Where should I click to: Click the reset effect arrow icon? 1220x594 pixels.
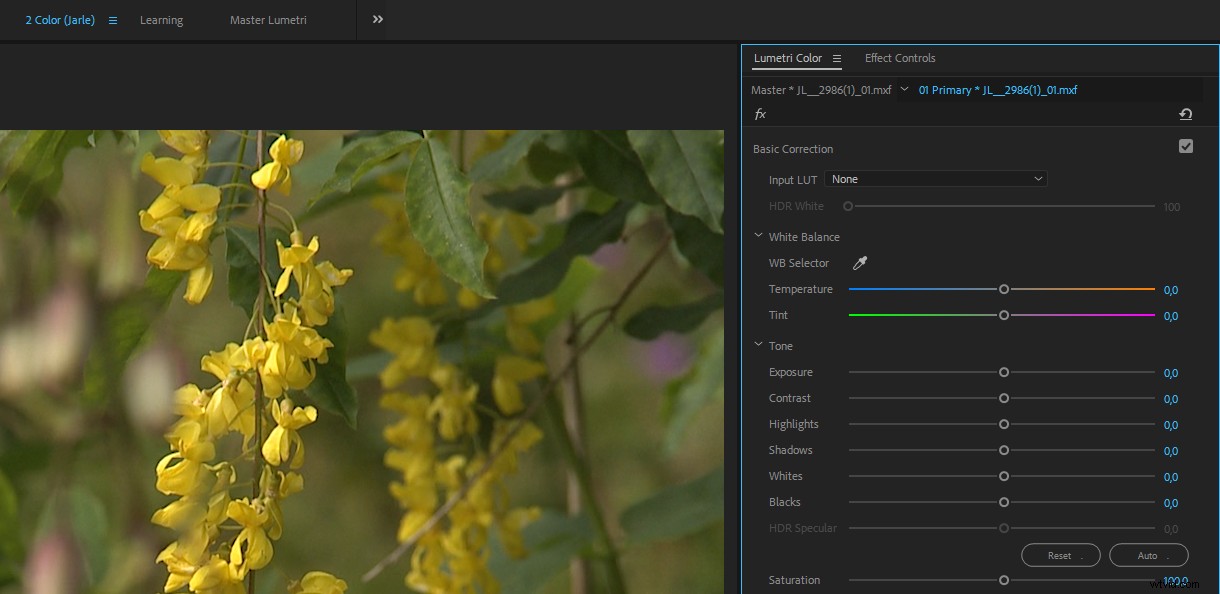click(1186, 114)
